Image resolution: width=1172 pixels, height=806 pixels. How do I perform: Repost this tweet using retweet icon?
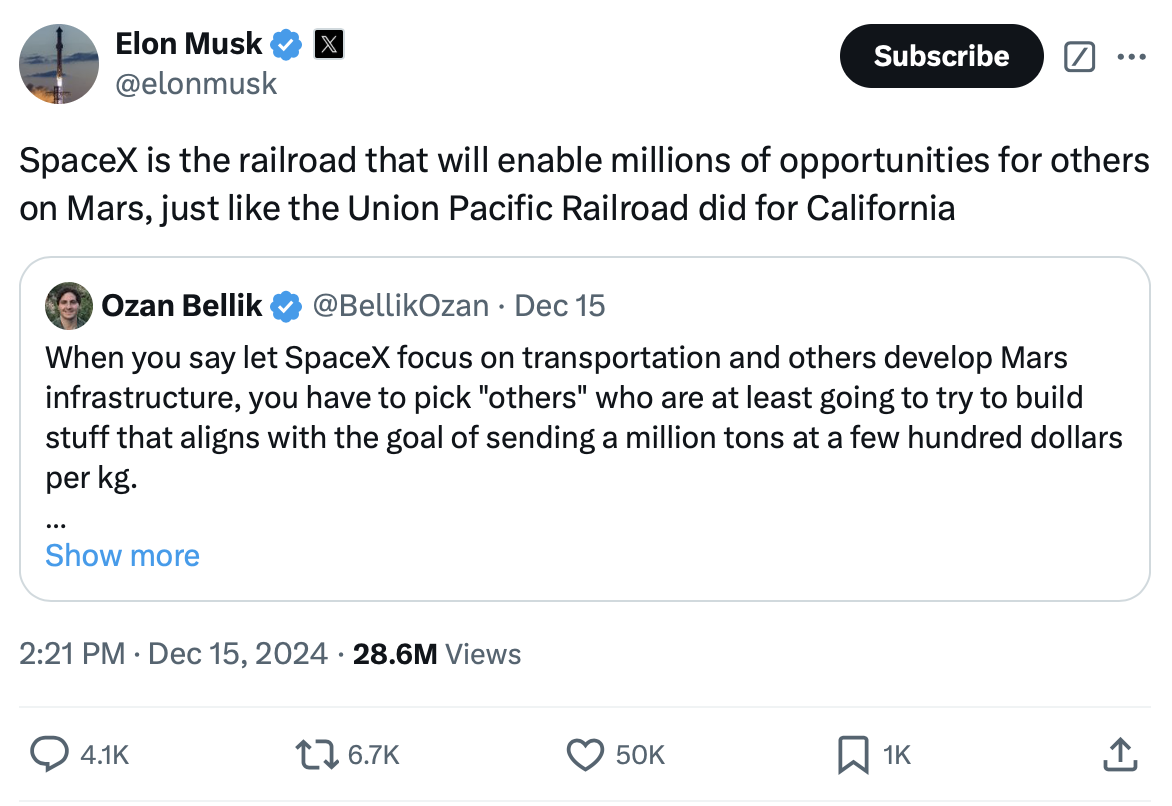pos(320,755)
